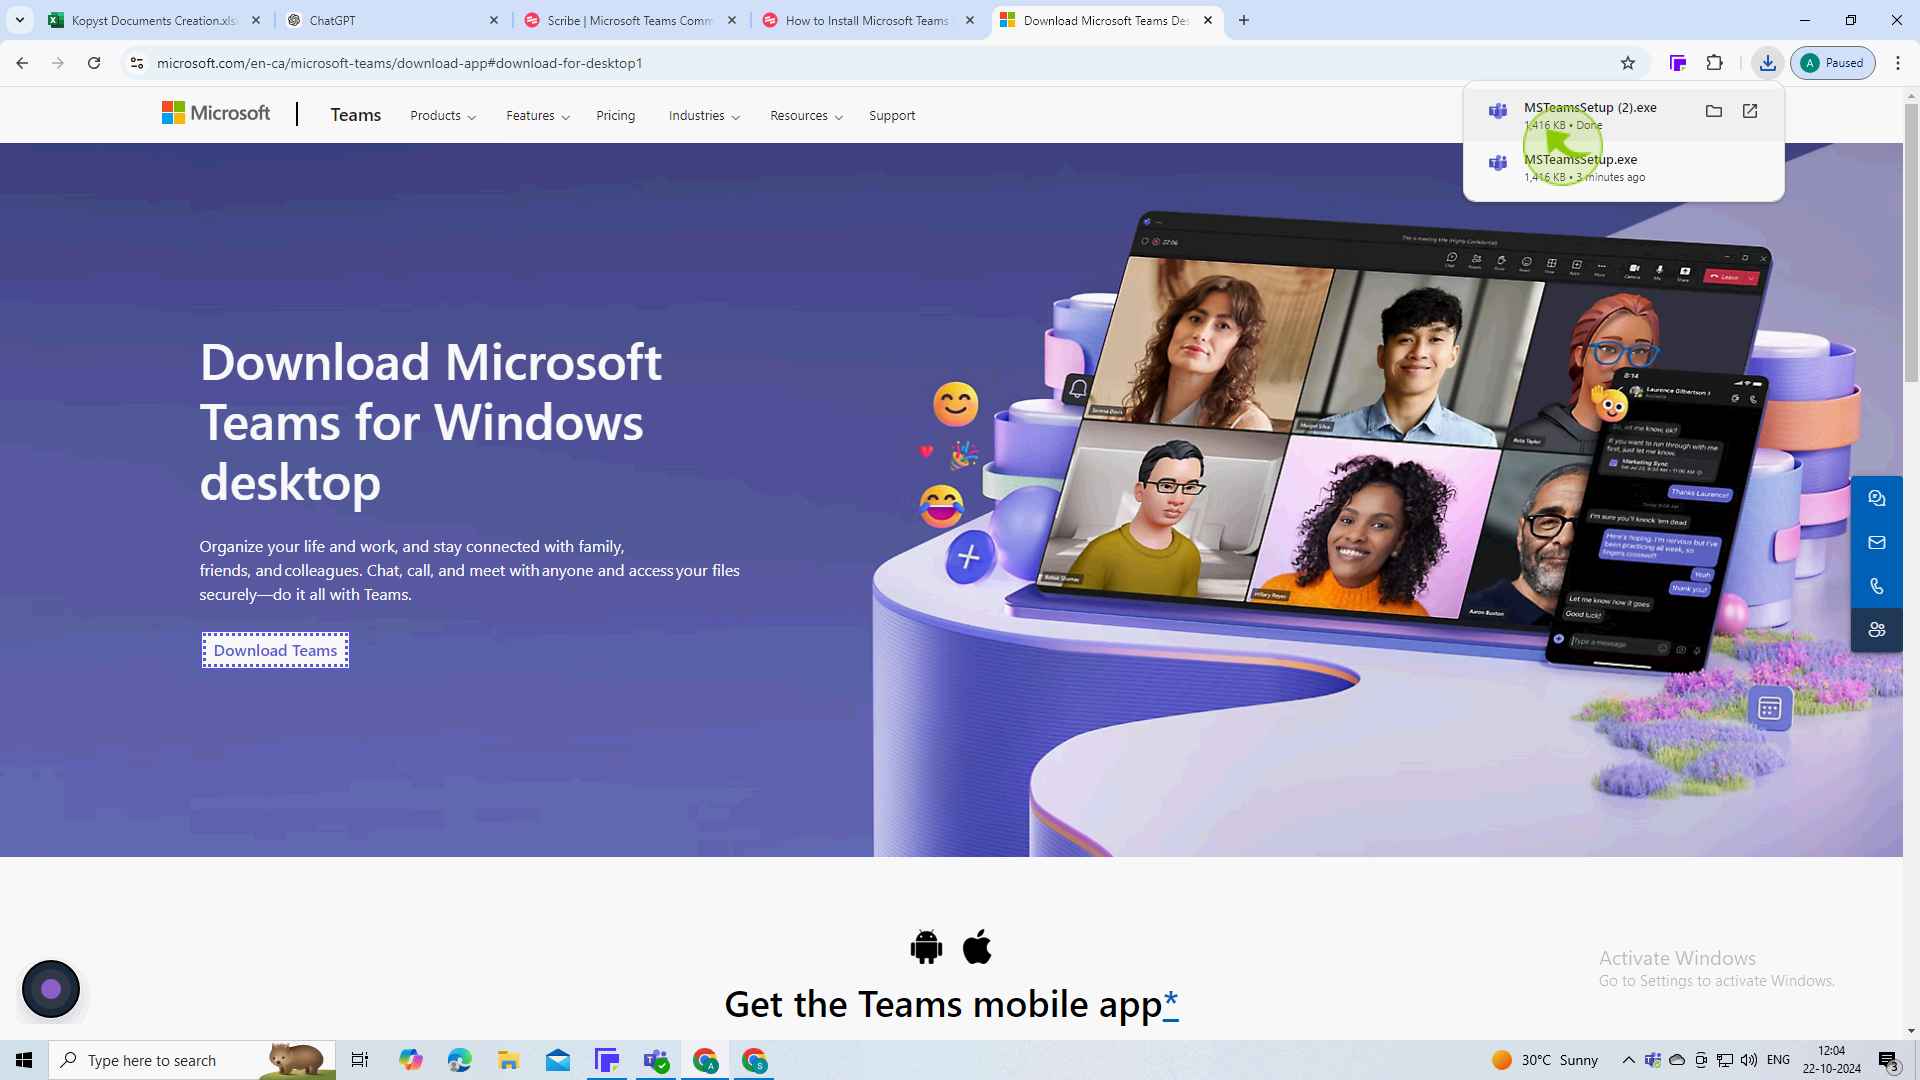Open Windows Start menu
The height and width of the screenshot is (1080, 1920).
coord(24,1060)
